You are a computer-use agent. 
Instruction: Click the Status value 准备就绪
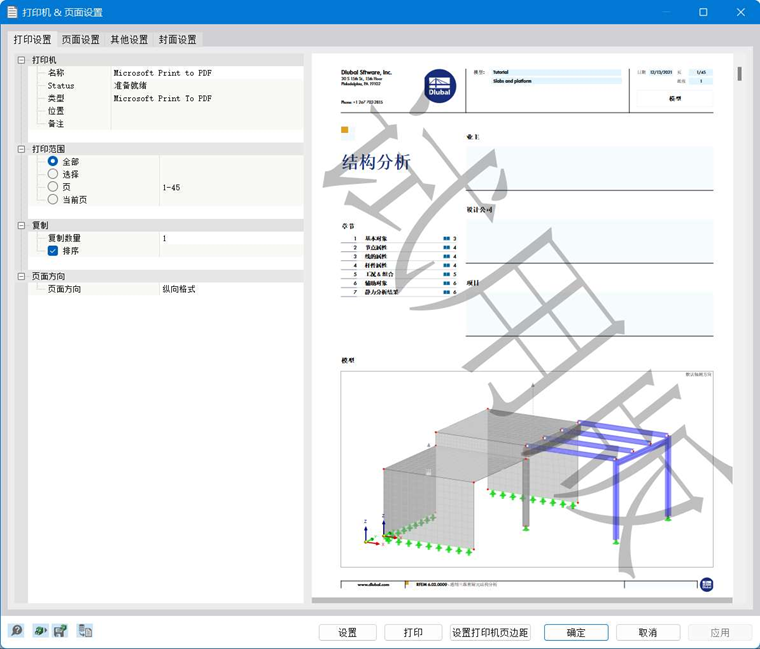[130, 85]
